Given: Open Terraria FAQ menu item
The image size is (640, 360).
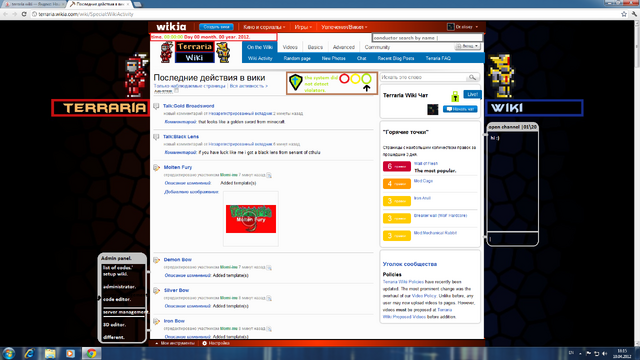Looking at the screenshot, I should point(438,58).
